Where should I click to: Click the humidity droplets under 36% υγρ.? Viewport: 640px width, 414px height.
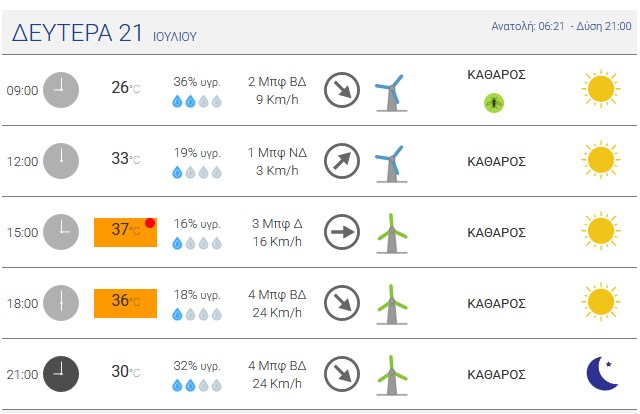tap(197, 101)
